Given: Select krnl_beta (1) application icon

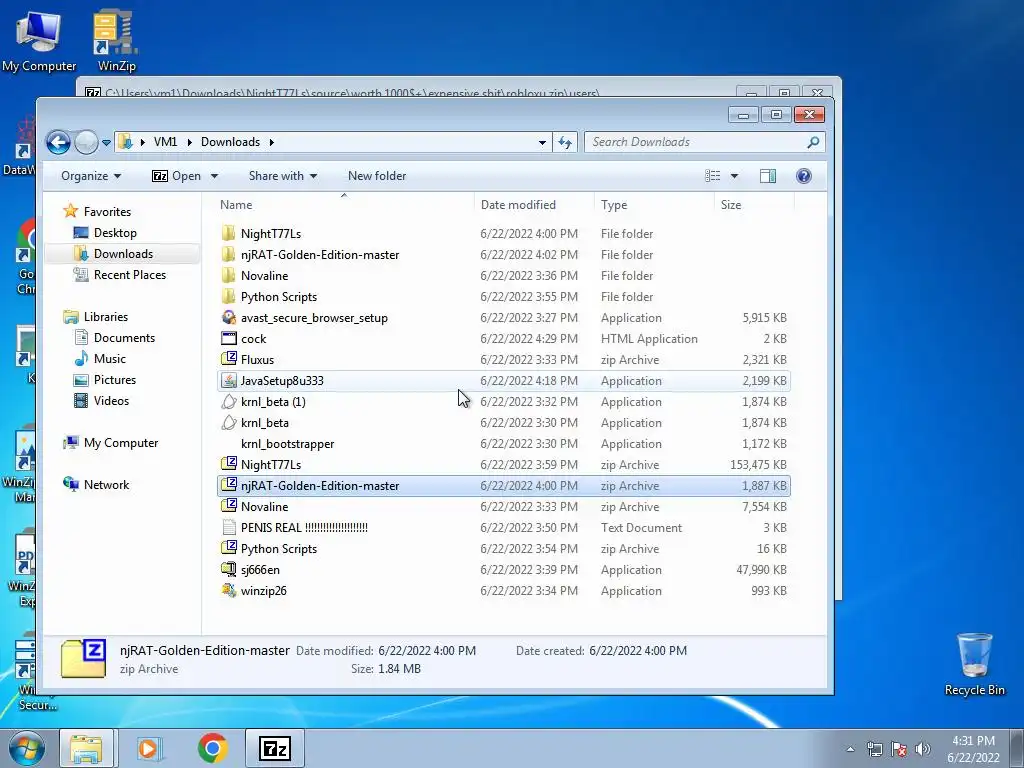Looking at the screenshot, I should (x=229, y=402).
